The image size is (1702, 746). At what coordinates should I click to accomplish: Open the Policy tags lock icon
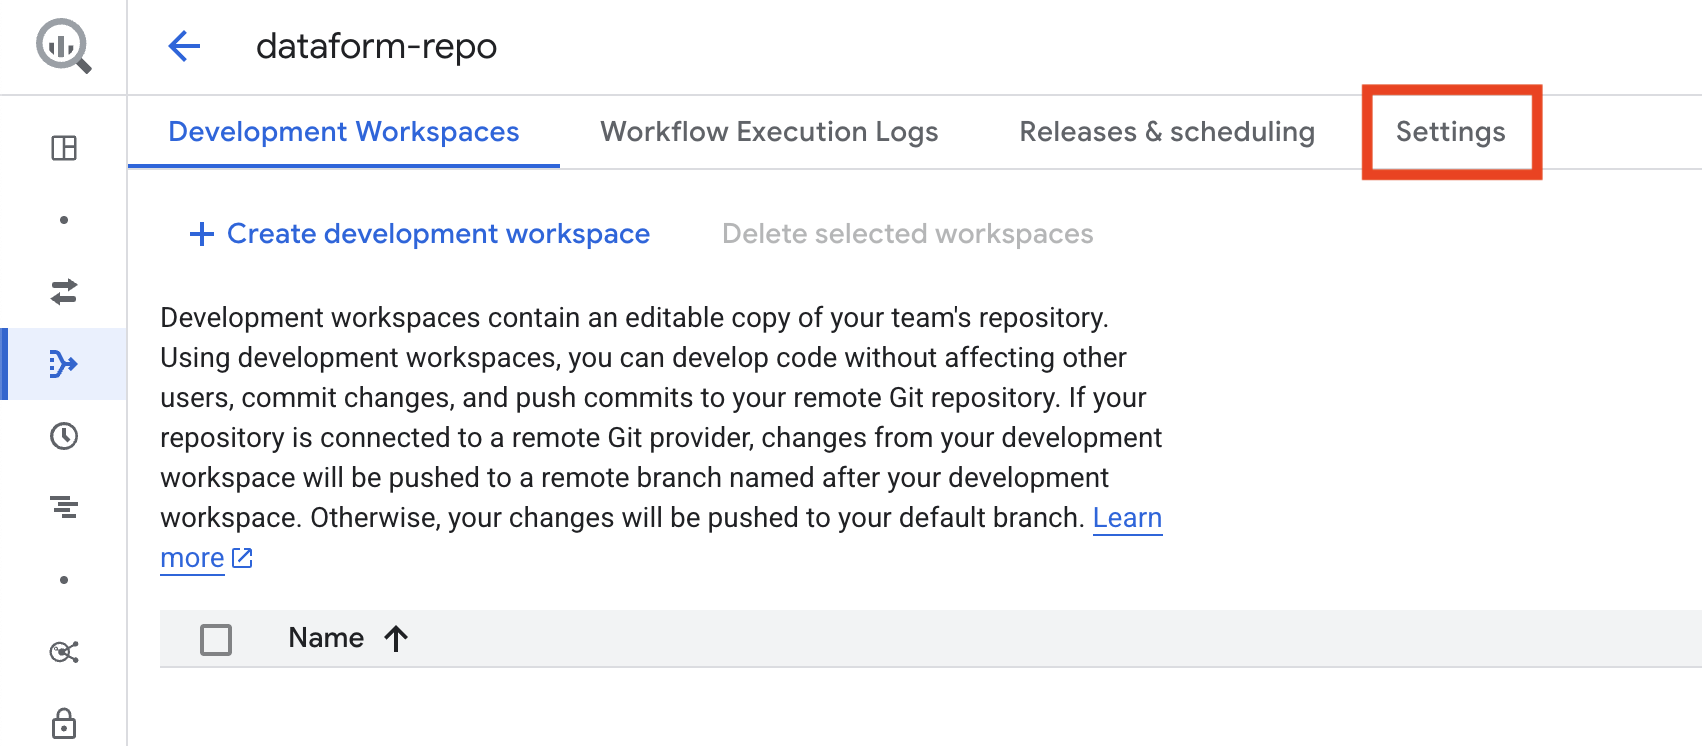[64, 723]
